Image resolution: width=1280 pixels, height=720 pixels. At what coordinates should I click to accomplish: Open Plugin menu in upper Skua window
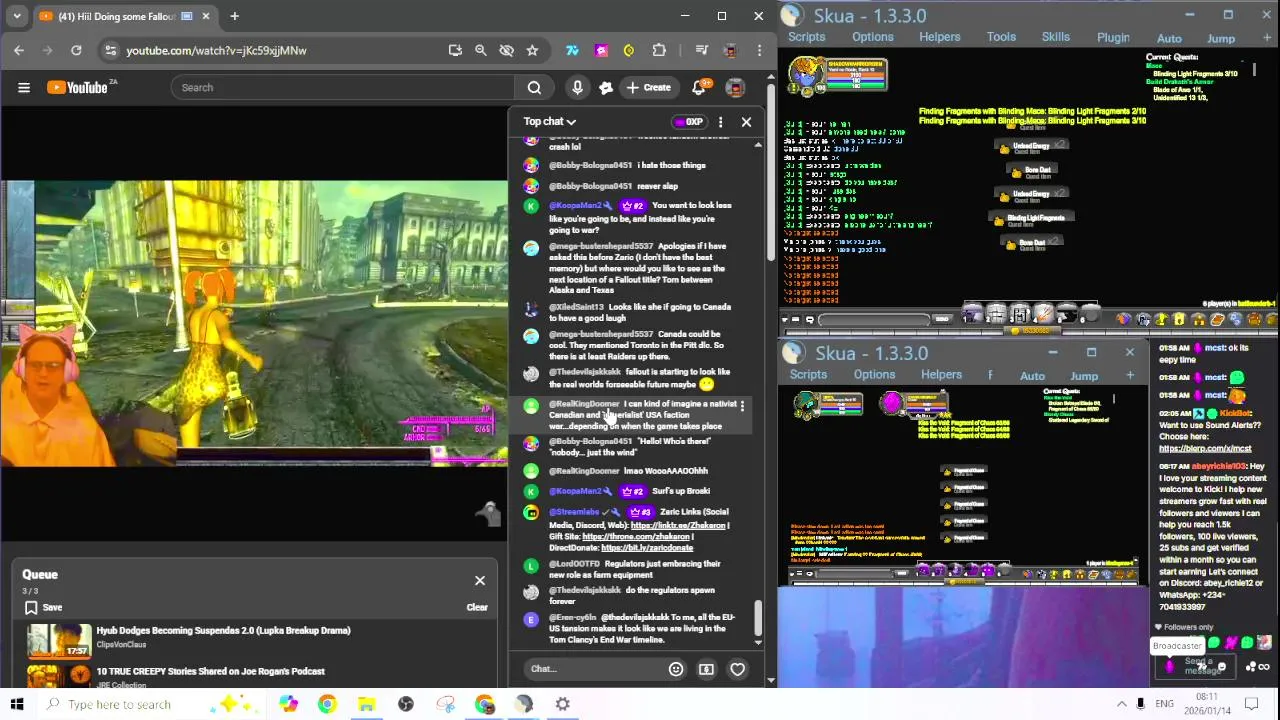[x=1113, y=38]
